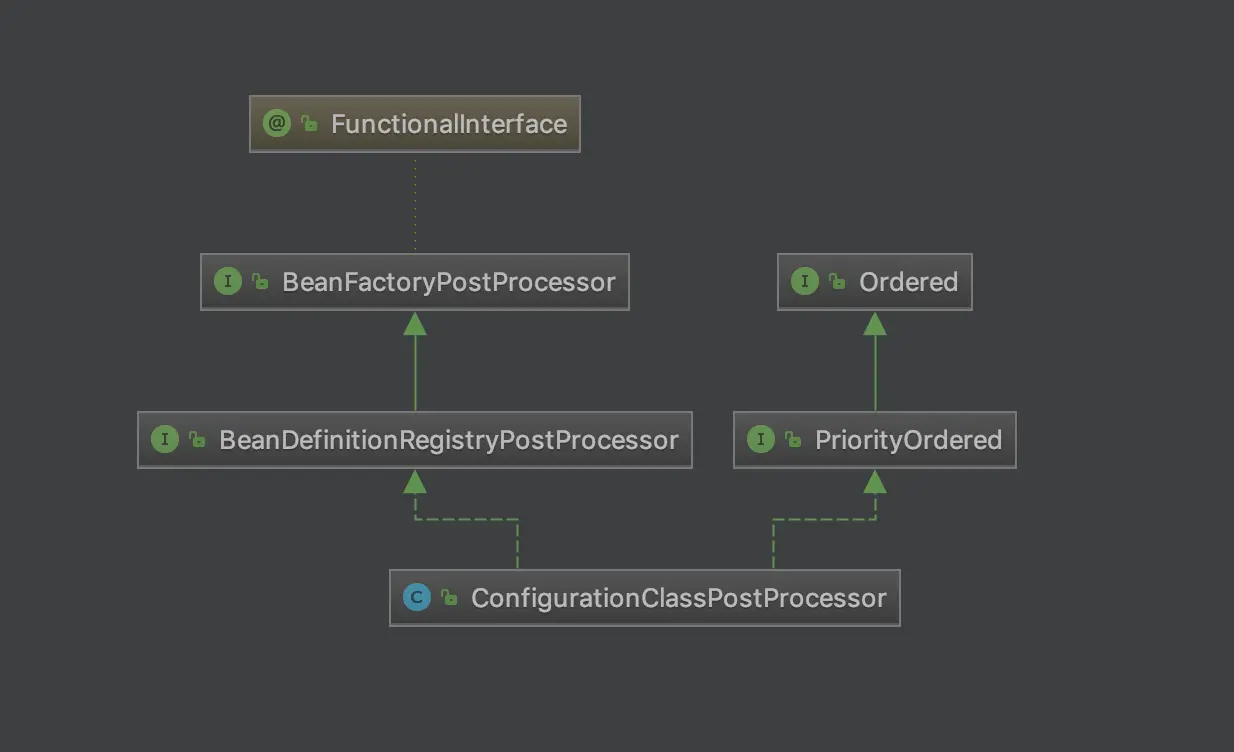
Task: Select the BeanDefinitionRegistryPostProcessor node label
Action: tap(449, 440)
